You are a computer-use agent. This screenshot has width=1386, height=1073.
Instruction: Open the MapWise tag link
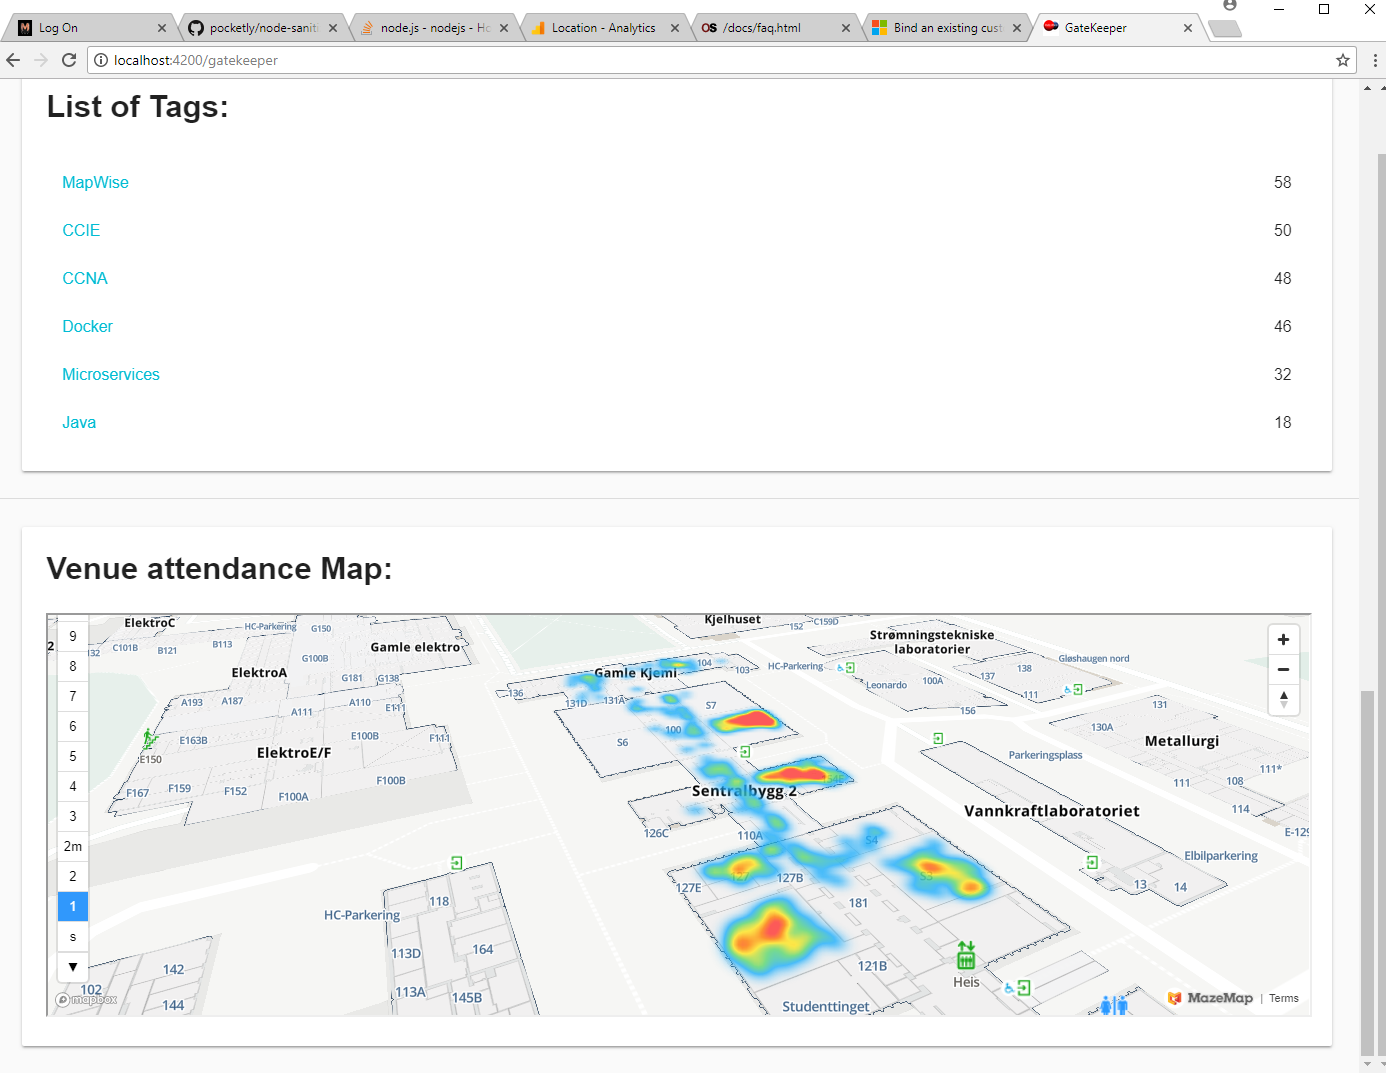95,182
